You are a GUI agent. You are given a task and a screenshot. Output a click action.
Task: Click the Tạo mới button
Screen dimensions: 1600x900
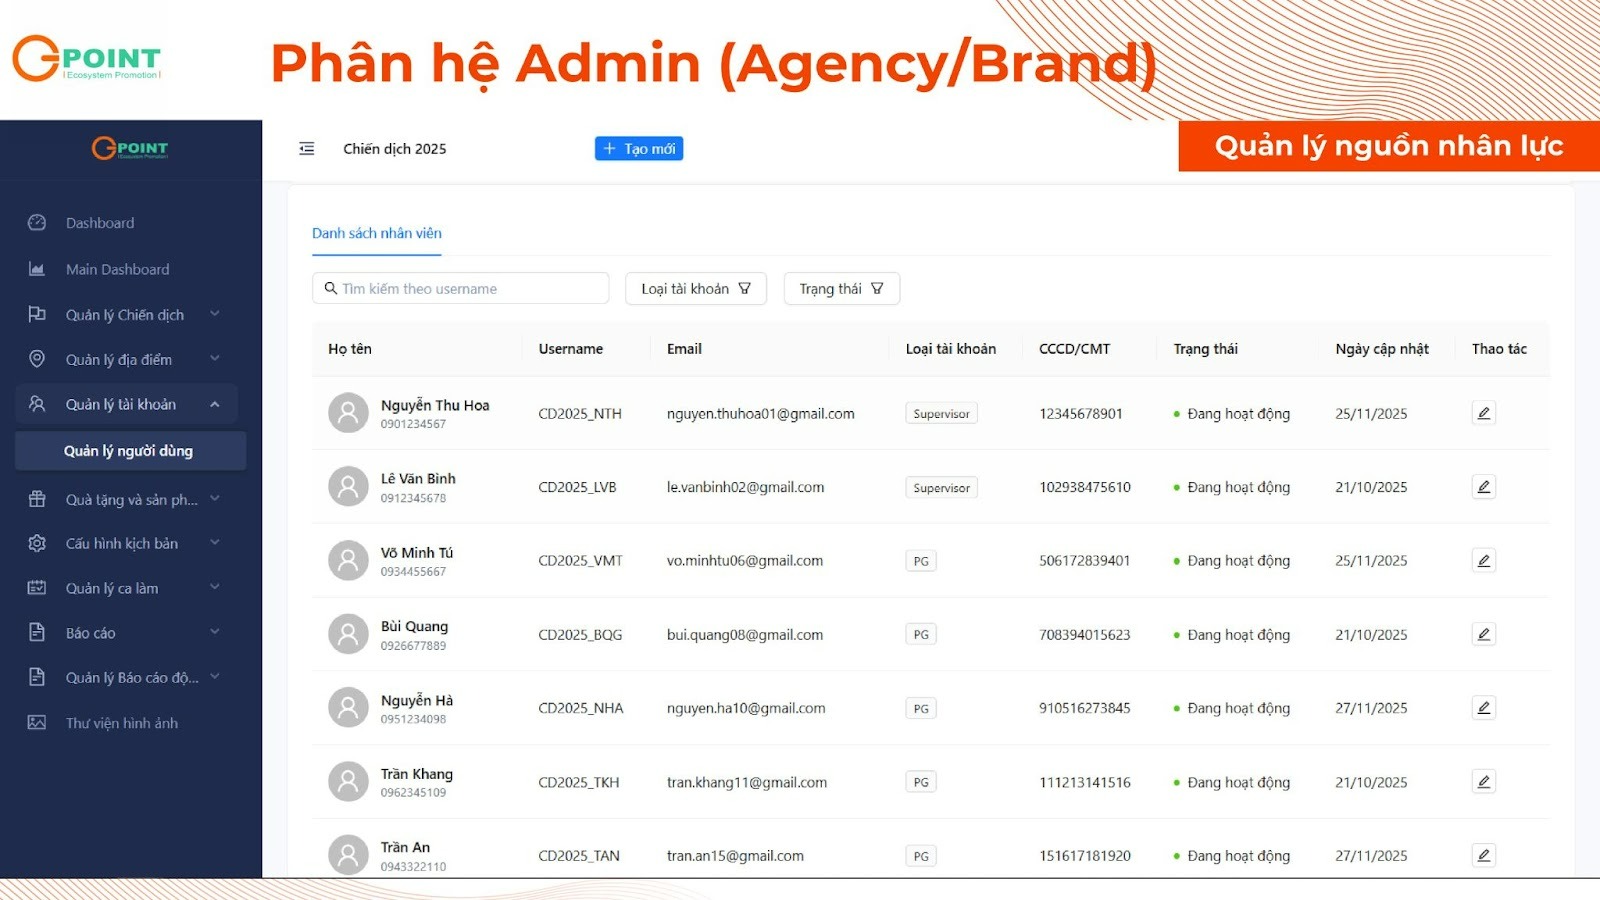[639, 149]
